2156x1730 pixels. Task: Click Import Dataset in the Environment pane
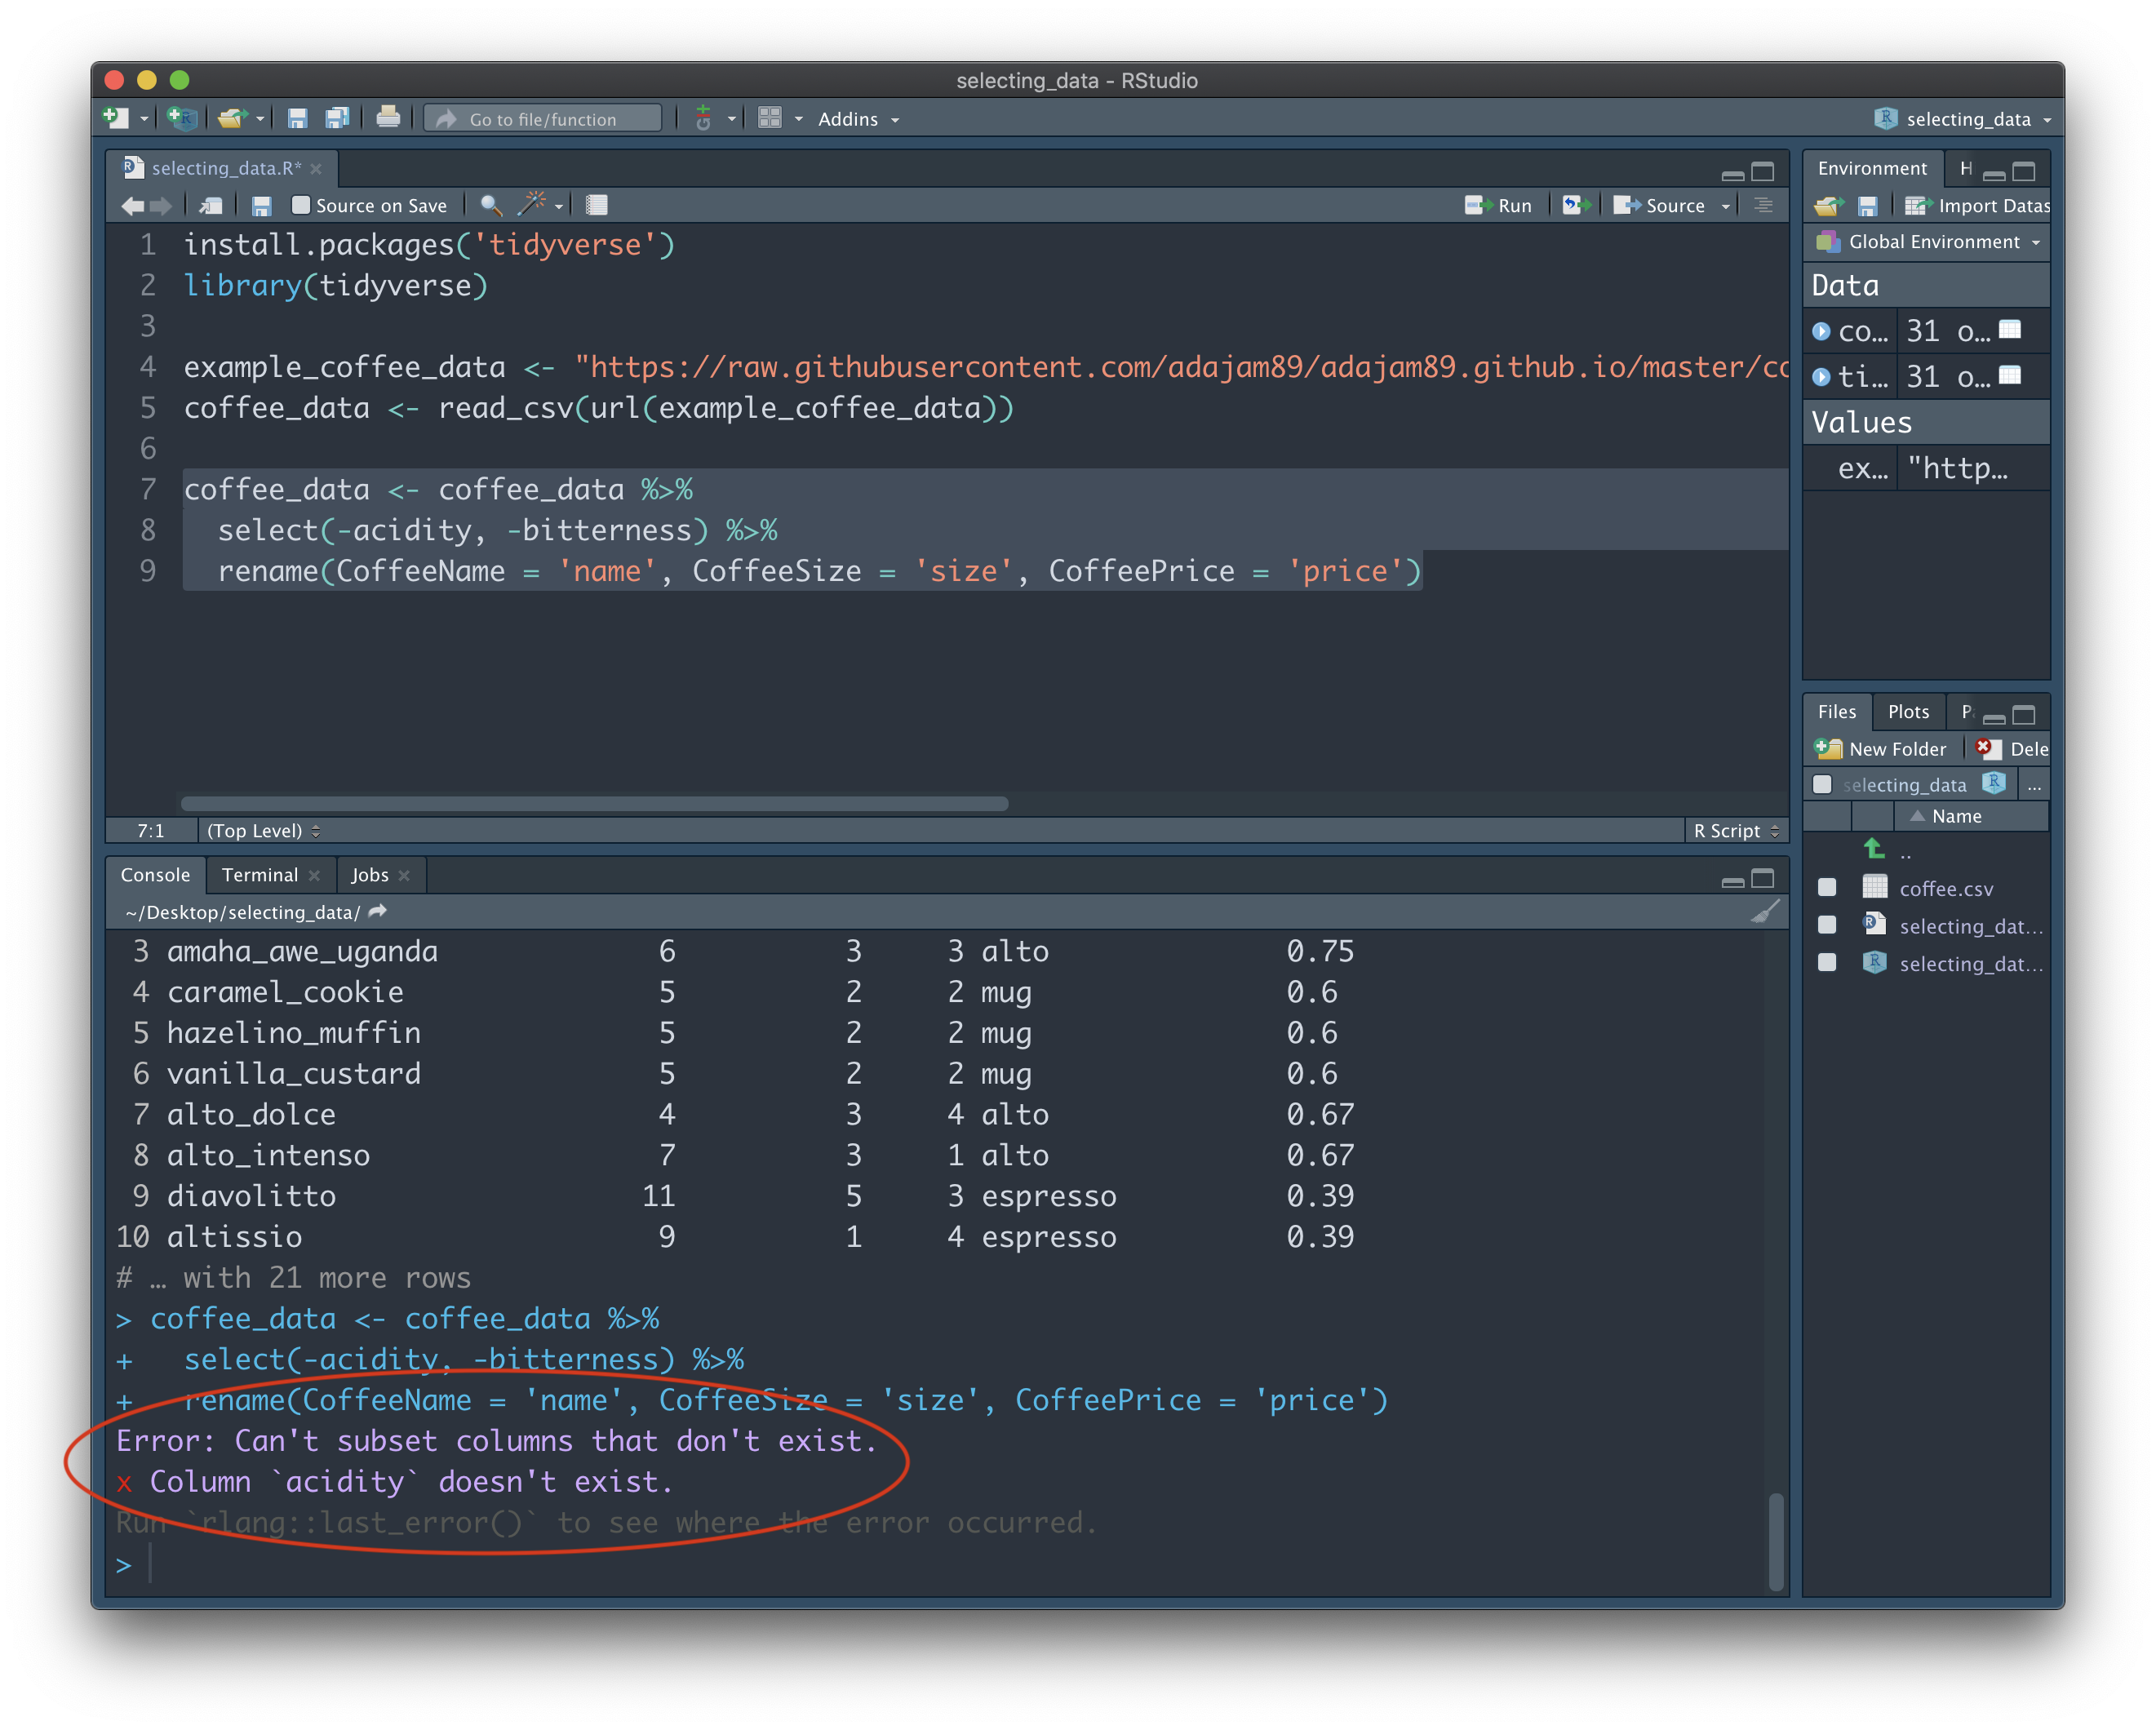tap(1977, 206)
